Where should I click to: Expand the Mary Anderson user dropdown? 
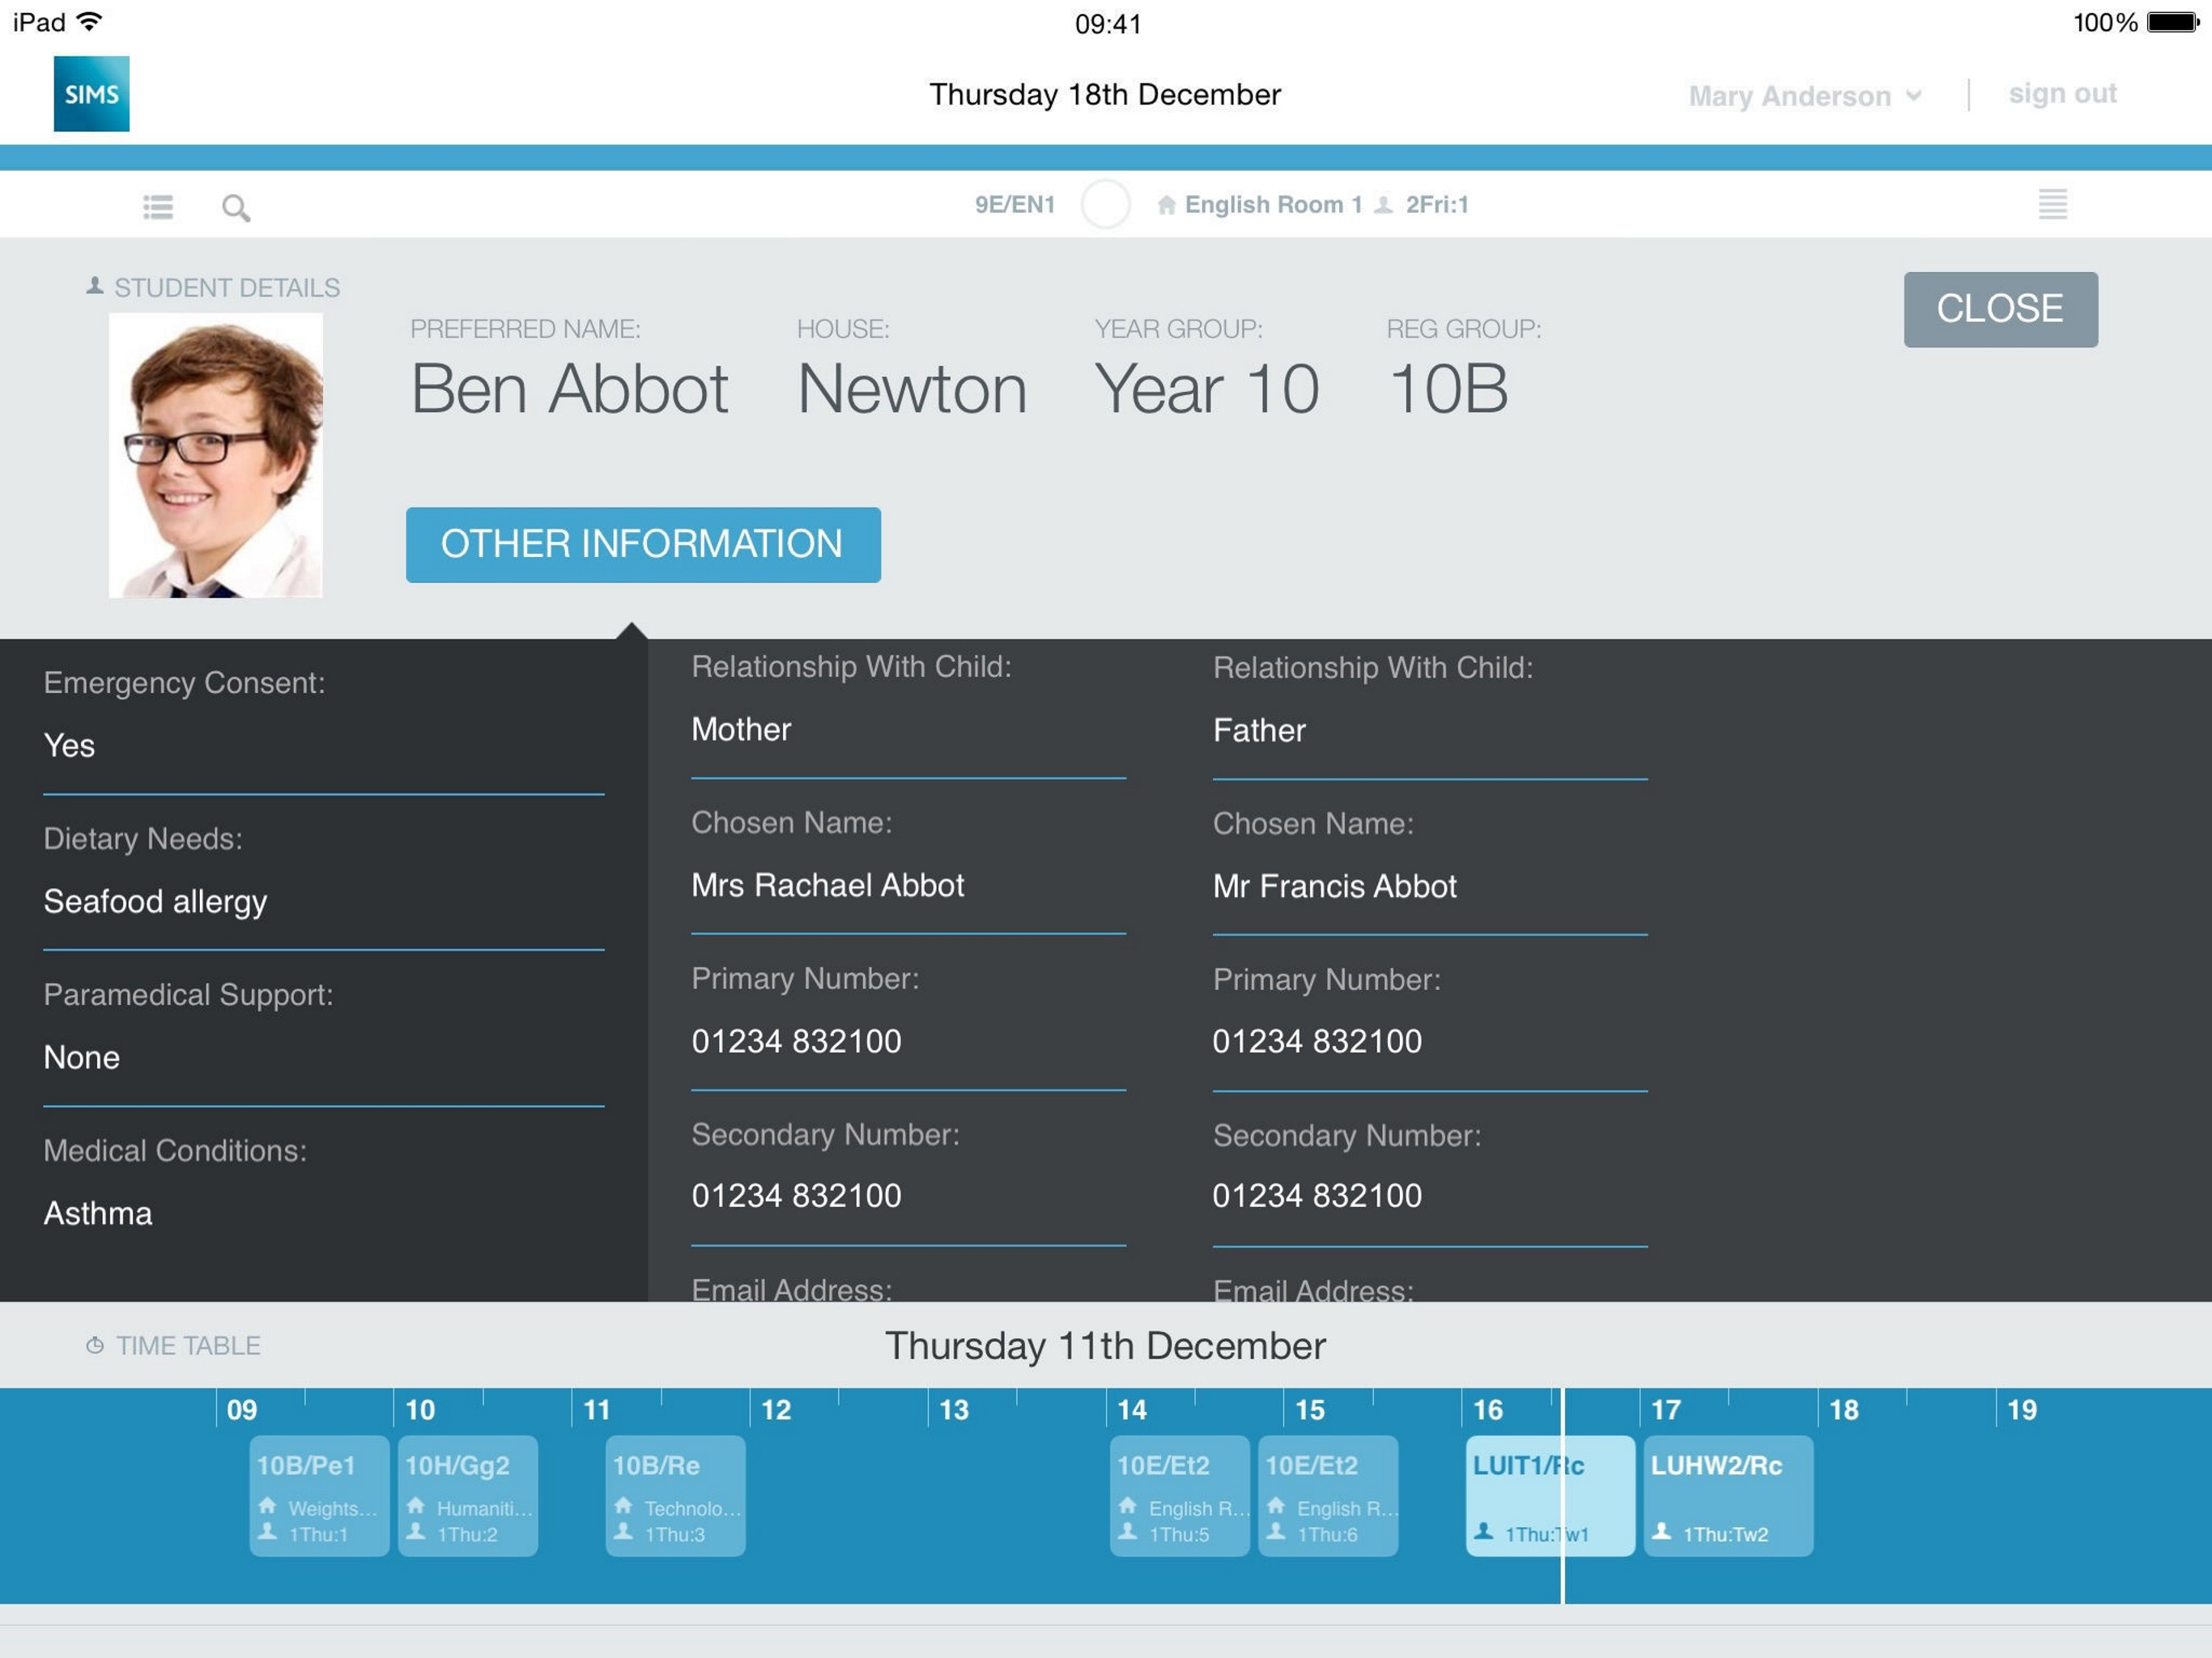click(1805, 96)
